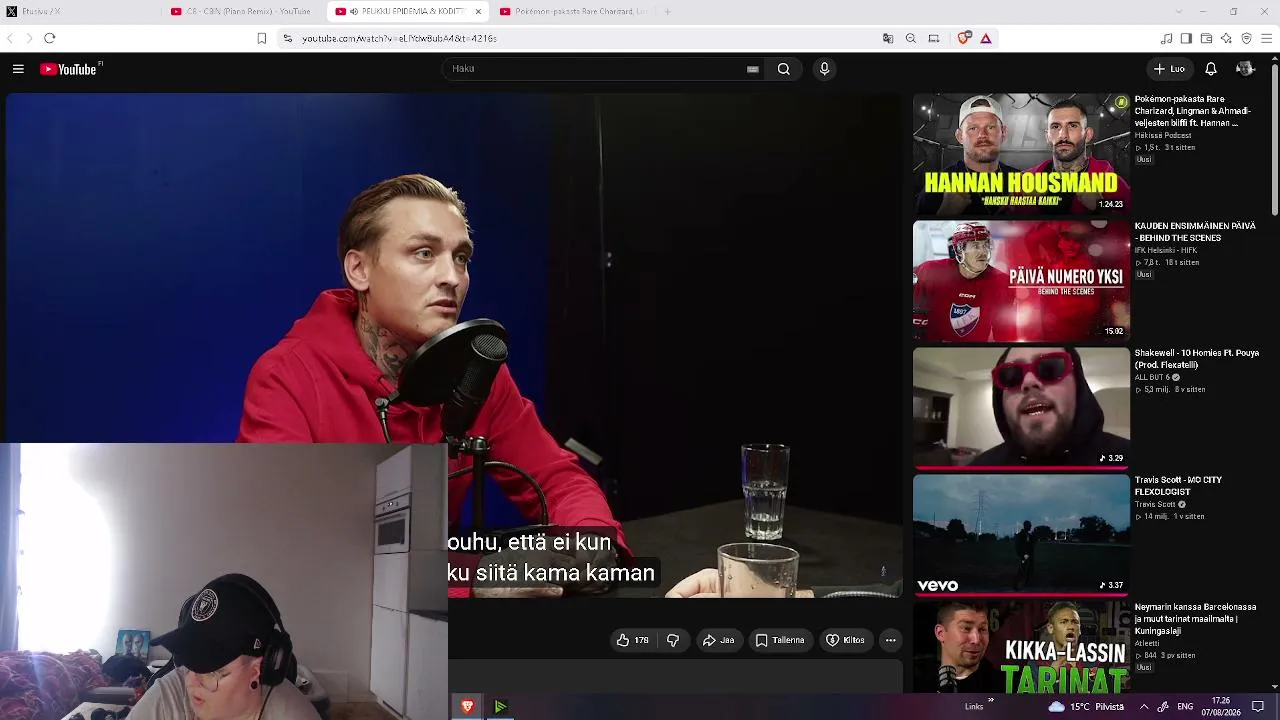Mute the tab via the audio speaker icon
Screen dimensions: 1280x720
pyautogui.click(x=354, y=12)
